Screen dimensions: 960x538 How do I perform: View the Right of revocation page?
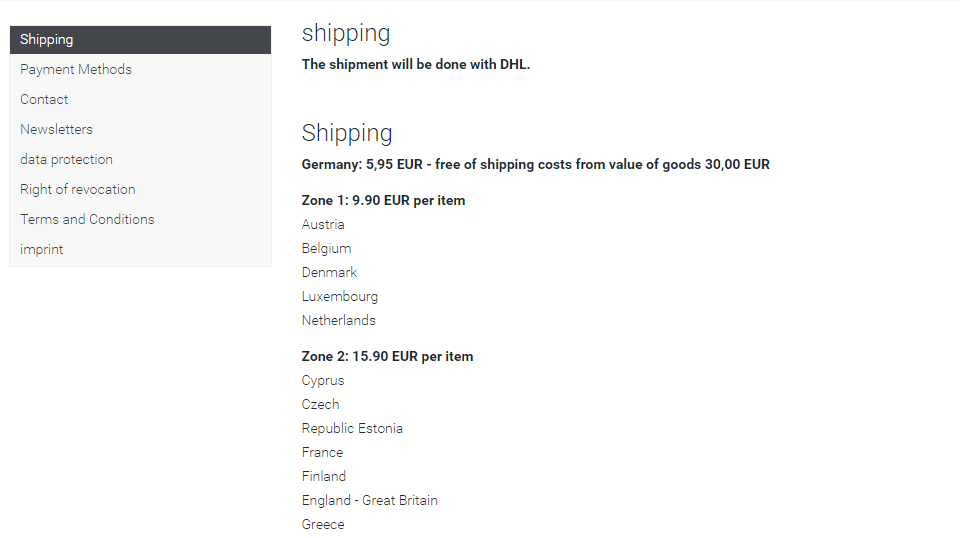[x=77, y=190]
